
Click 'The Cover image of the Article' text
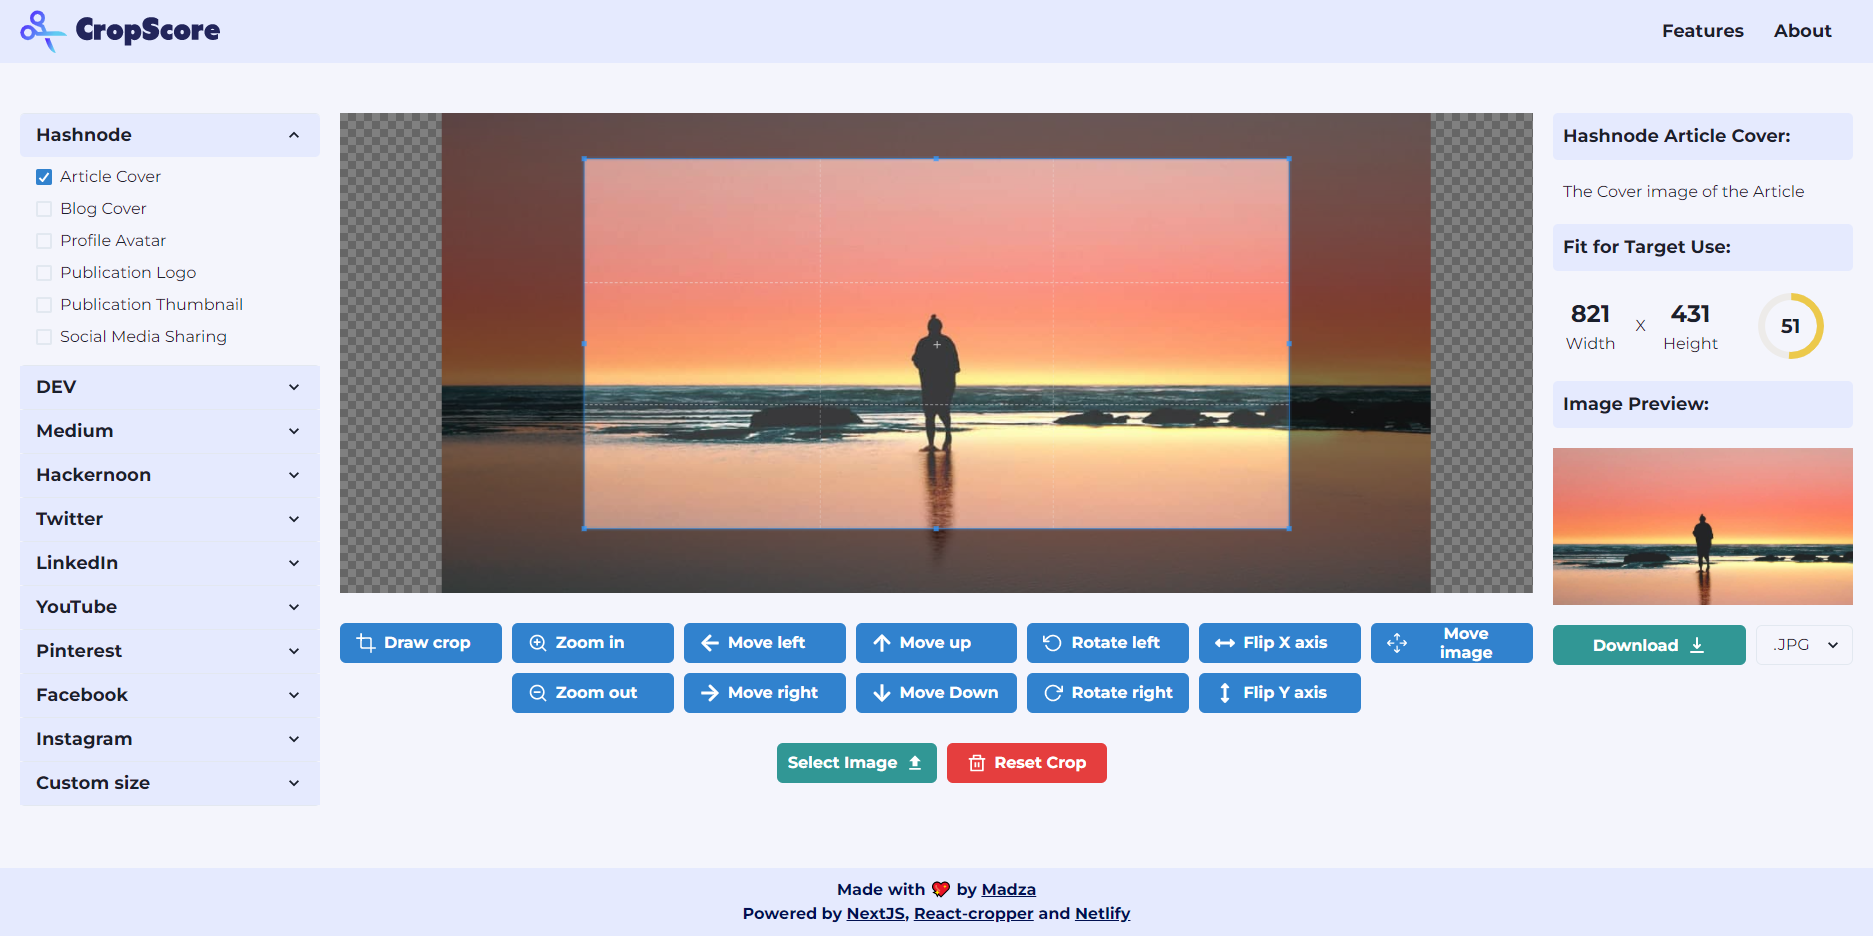(x=1683, y=191)
